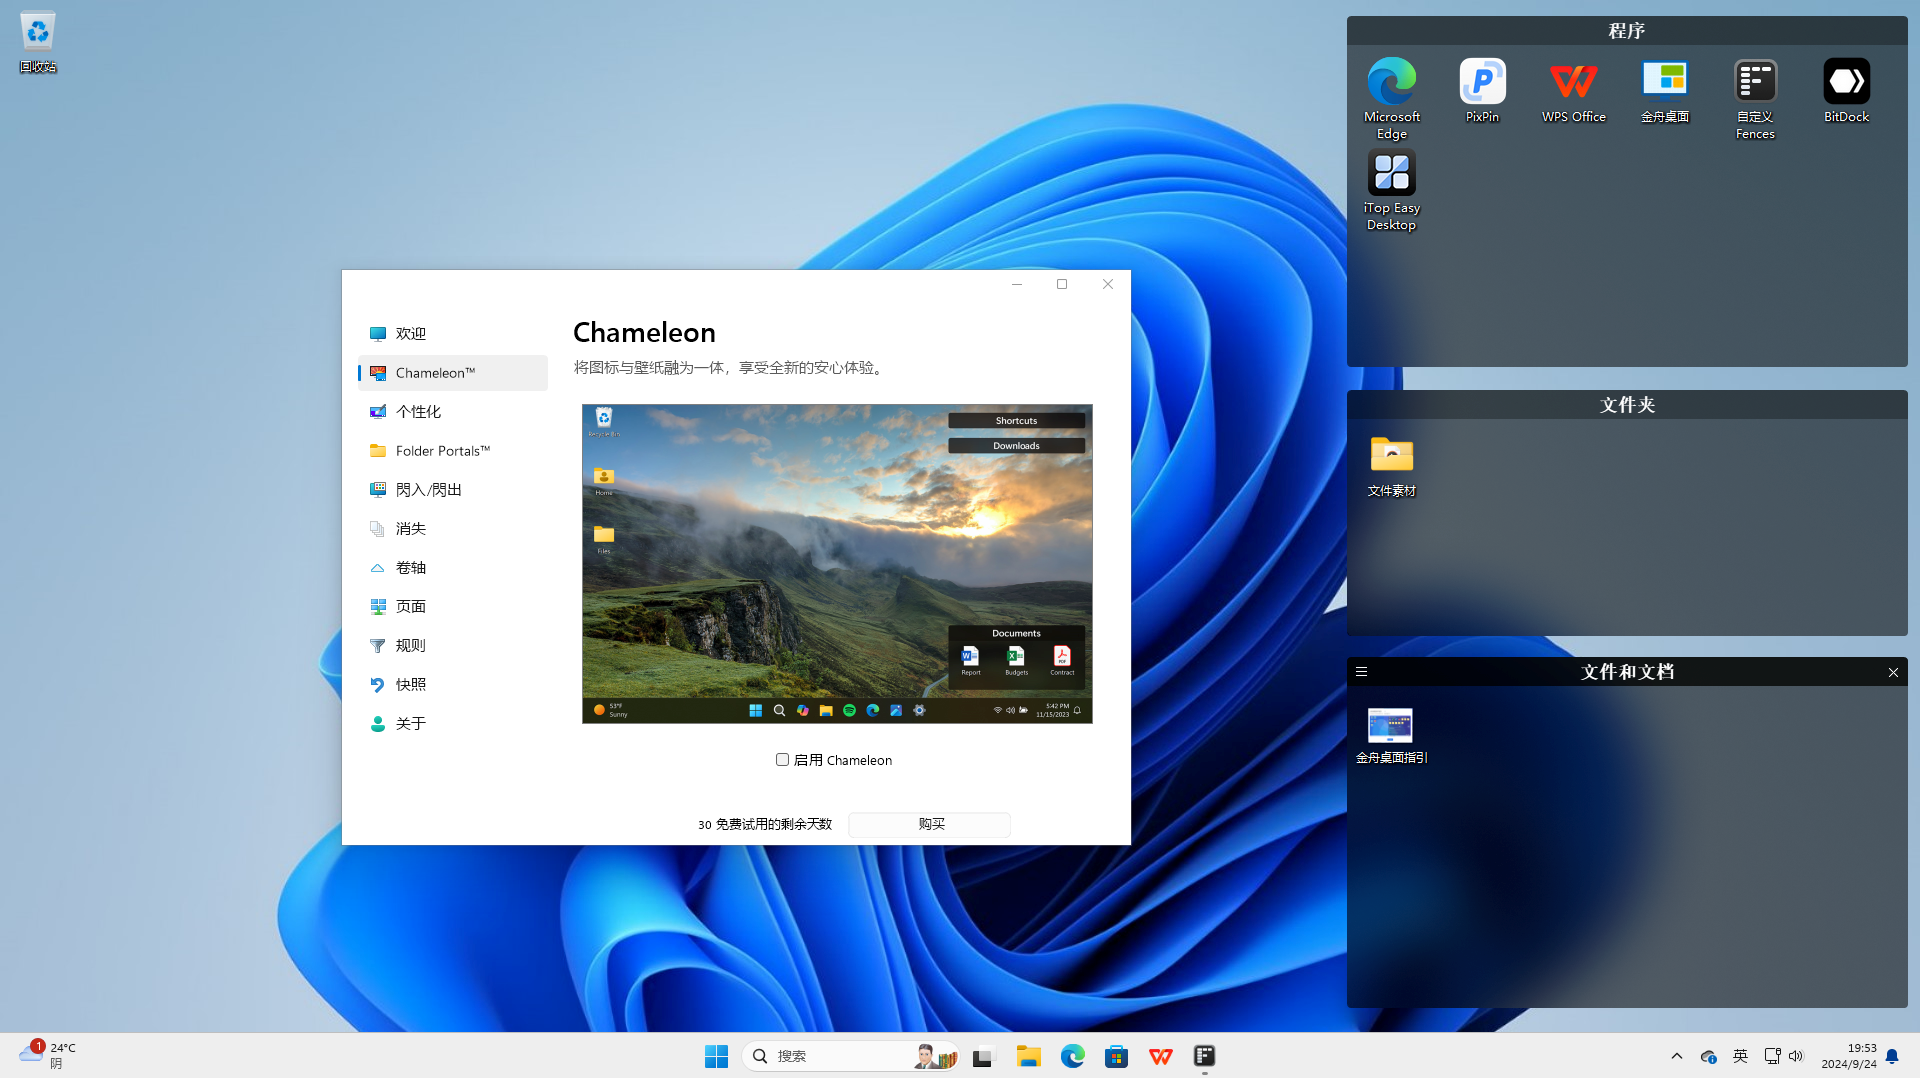Open the 文件素材 folder icon
1920x1078 pixels.
[x=1391, y=456]
